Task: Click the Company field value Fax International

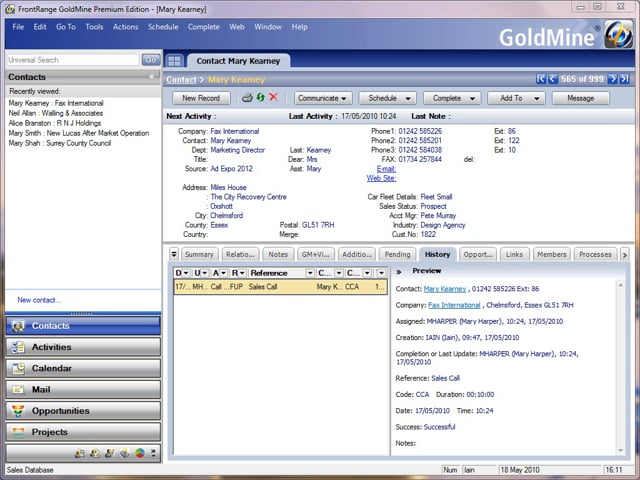Action: point(235,131)
